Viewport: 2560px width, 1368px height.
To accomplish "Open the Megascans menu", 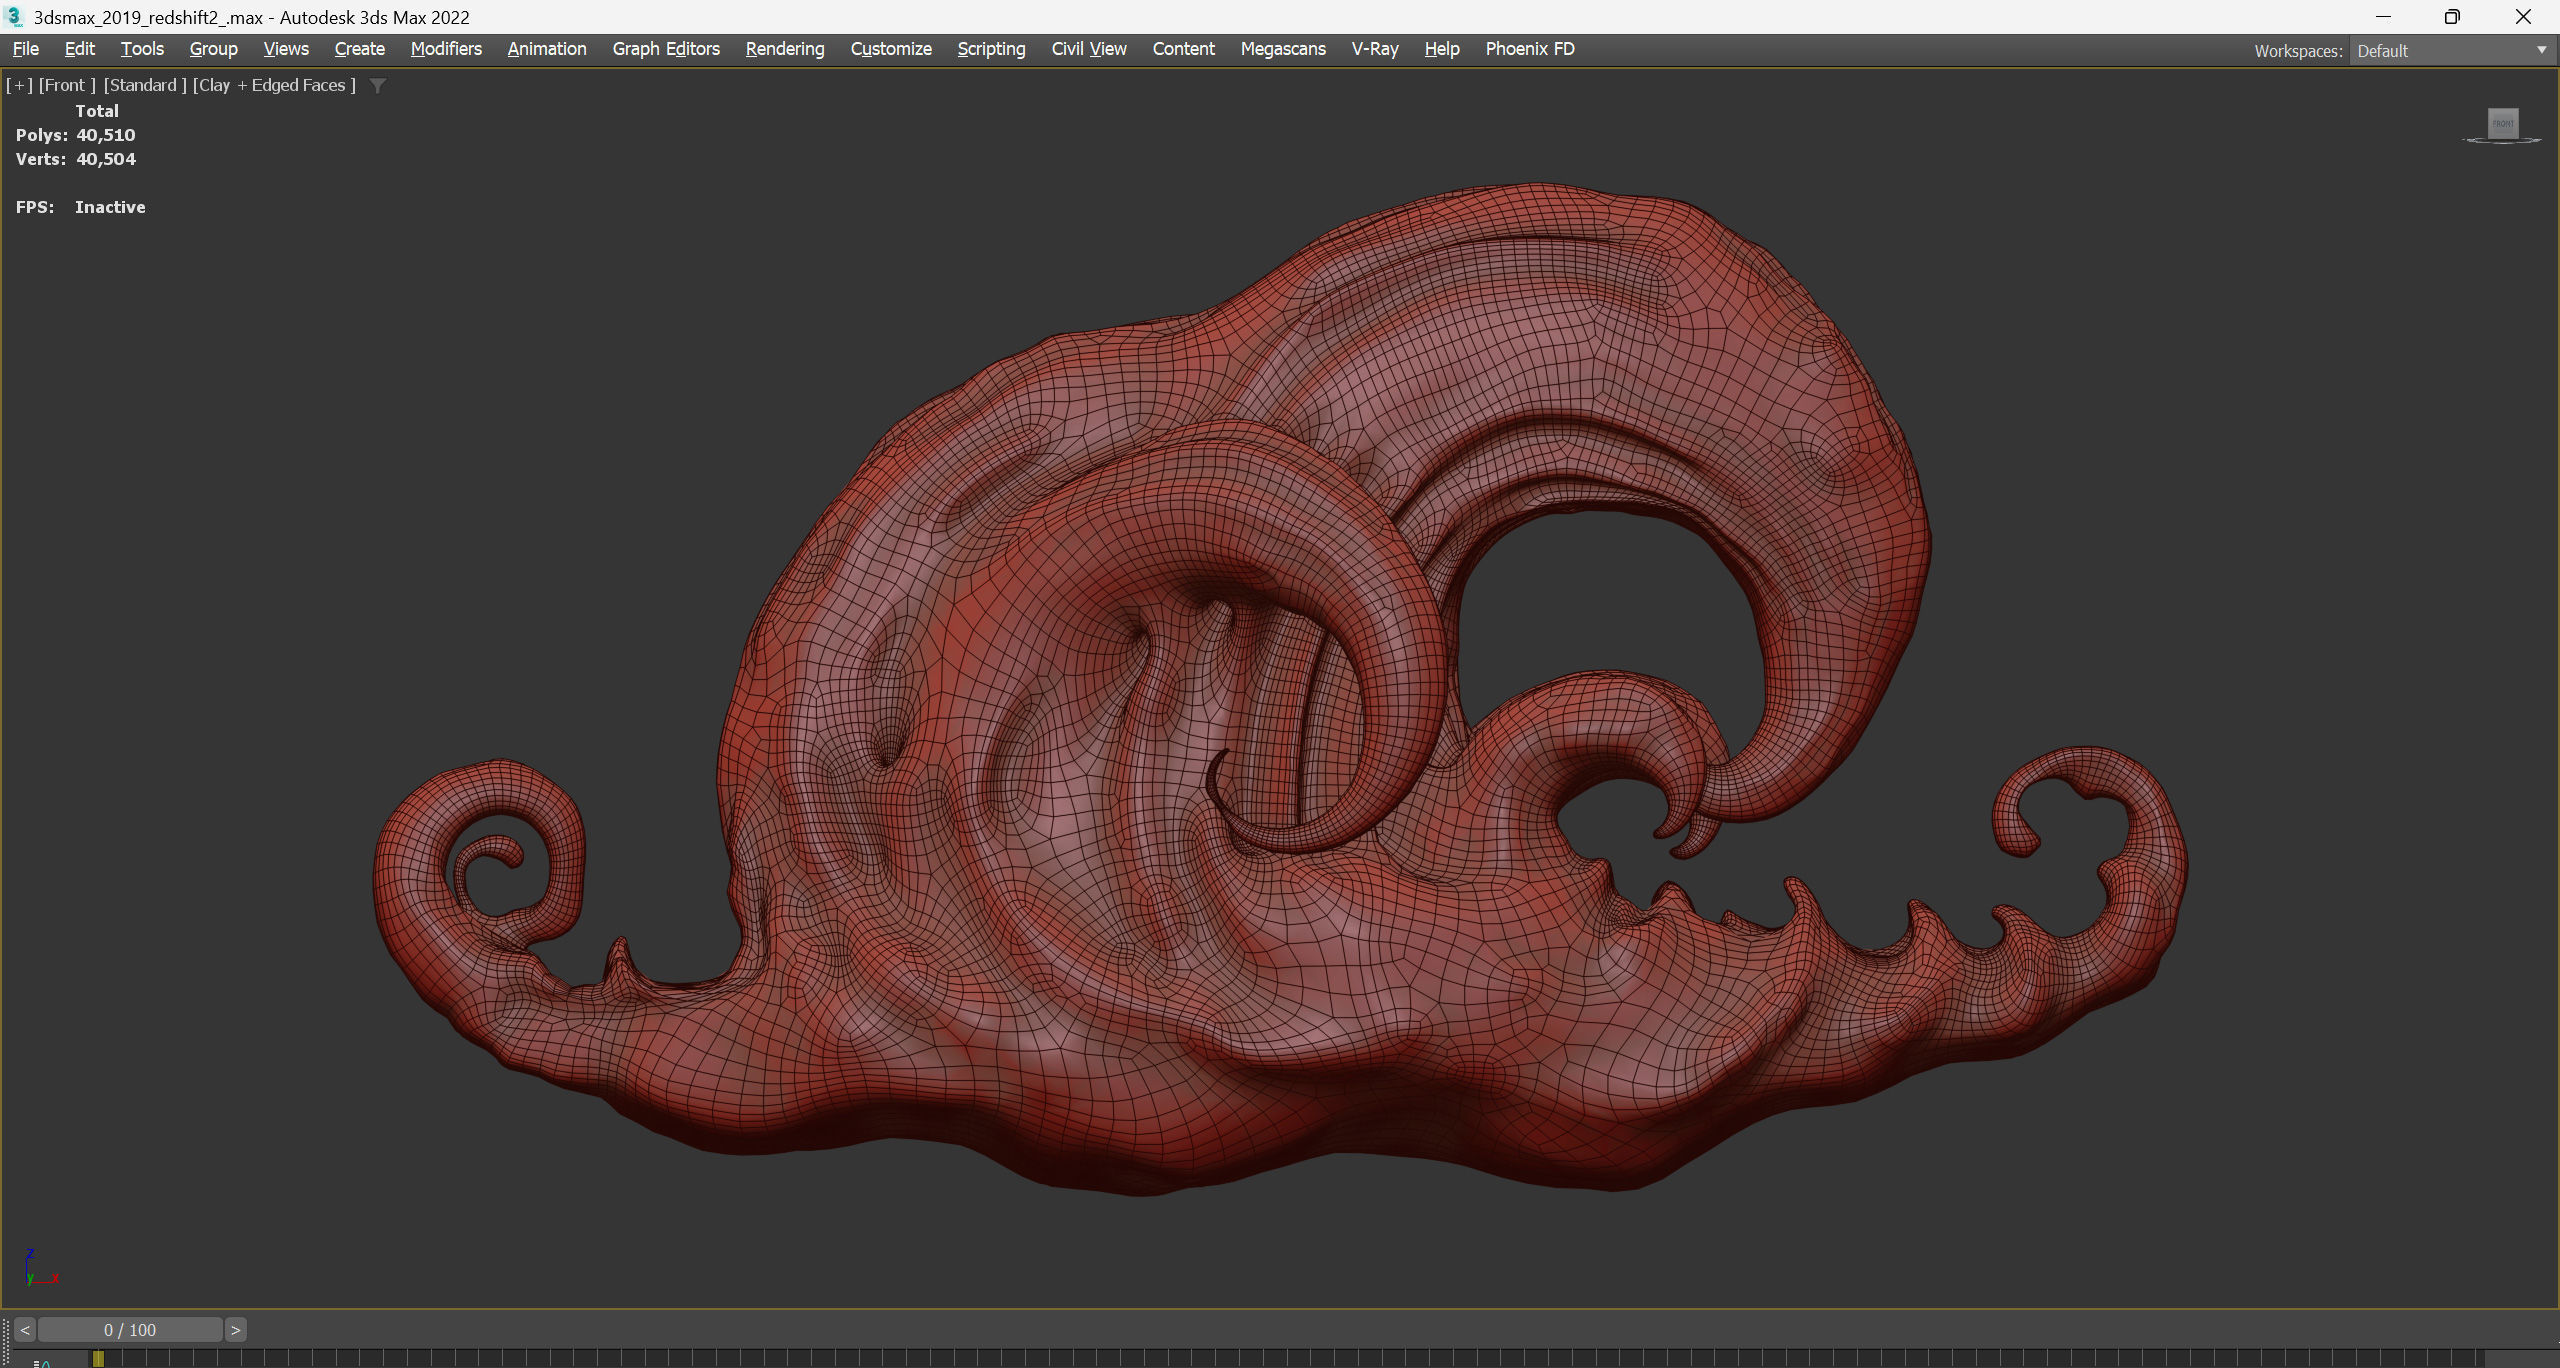I will click(x=1283, y=49).
